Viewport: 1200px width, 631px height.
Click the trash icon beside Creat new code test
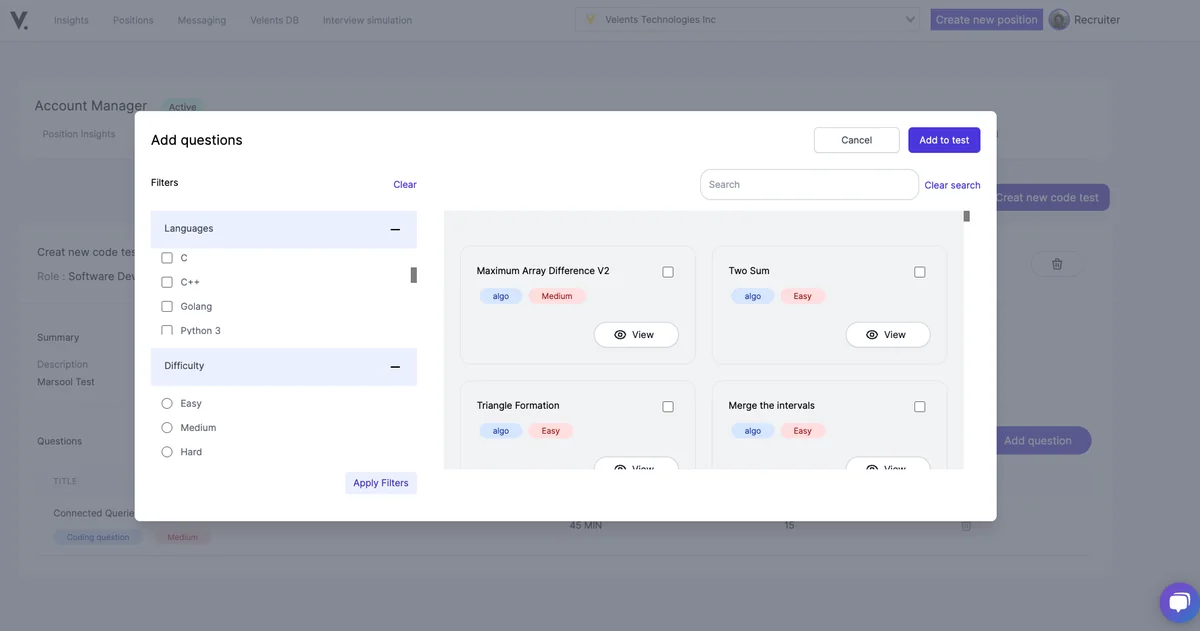click(1057, 264)
